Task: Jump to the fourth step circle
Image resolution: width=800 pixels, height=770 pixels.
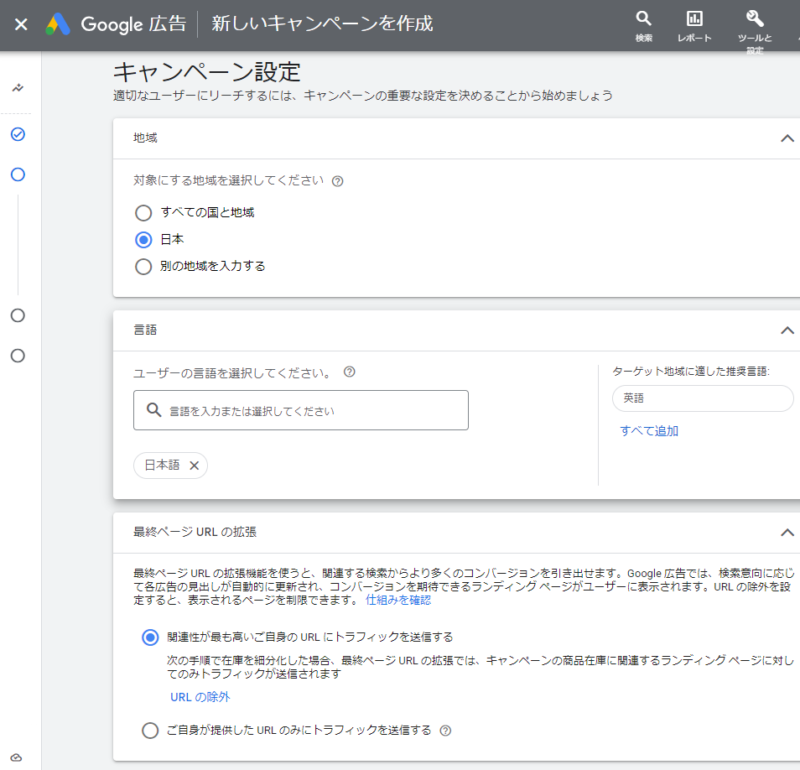Action: pos(18,356)
